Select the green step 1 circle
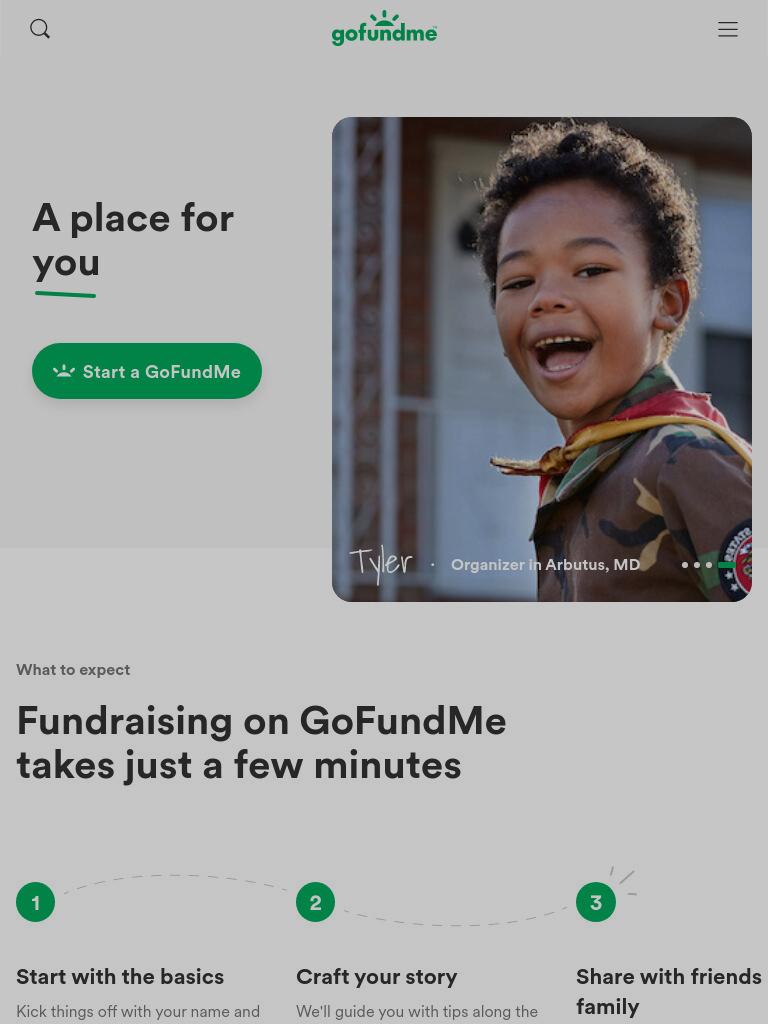This screenshot has width=768, height=1024. (35, 902)
